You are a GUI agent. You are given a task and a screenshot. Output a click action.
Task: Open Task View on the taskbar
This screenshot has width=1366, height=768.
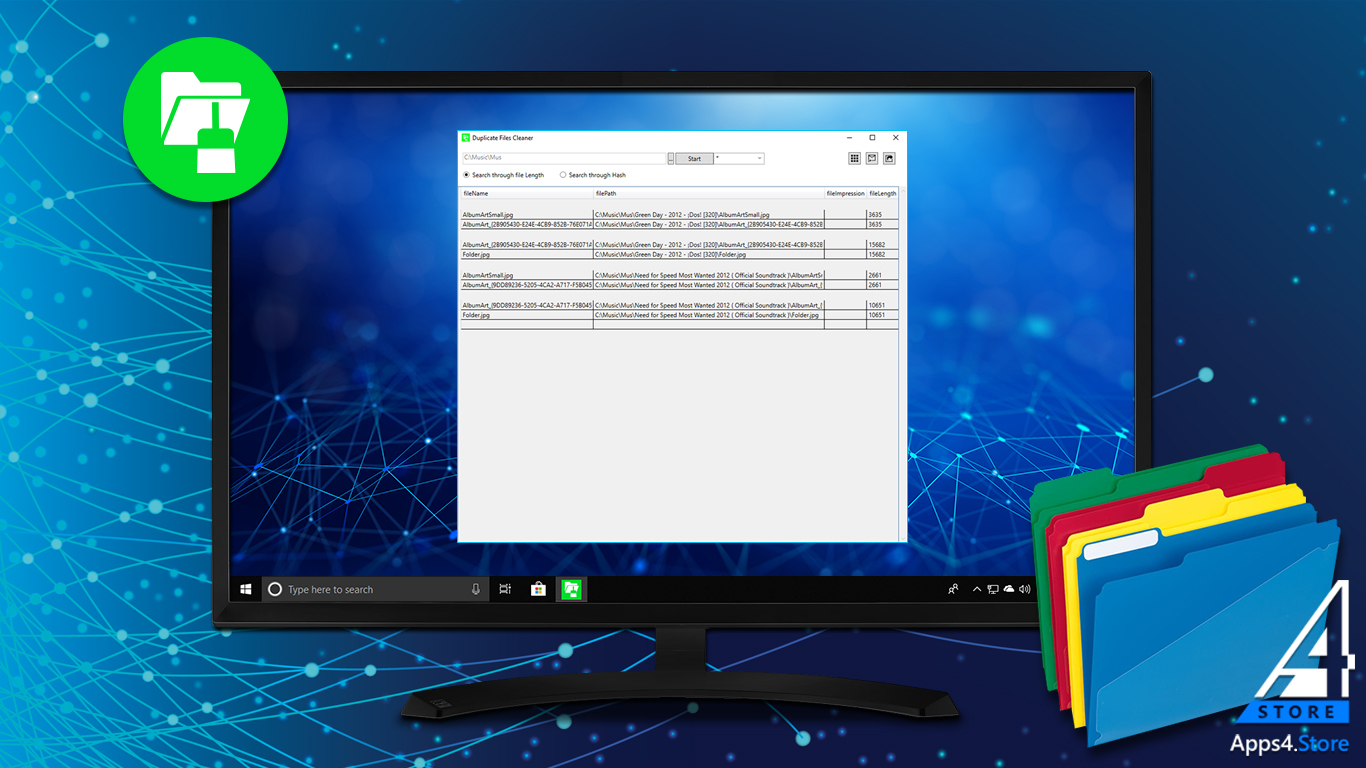click(x=506, y=589)
